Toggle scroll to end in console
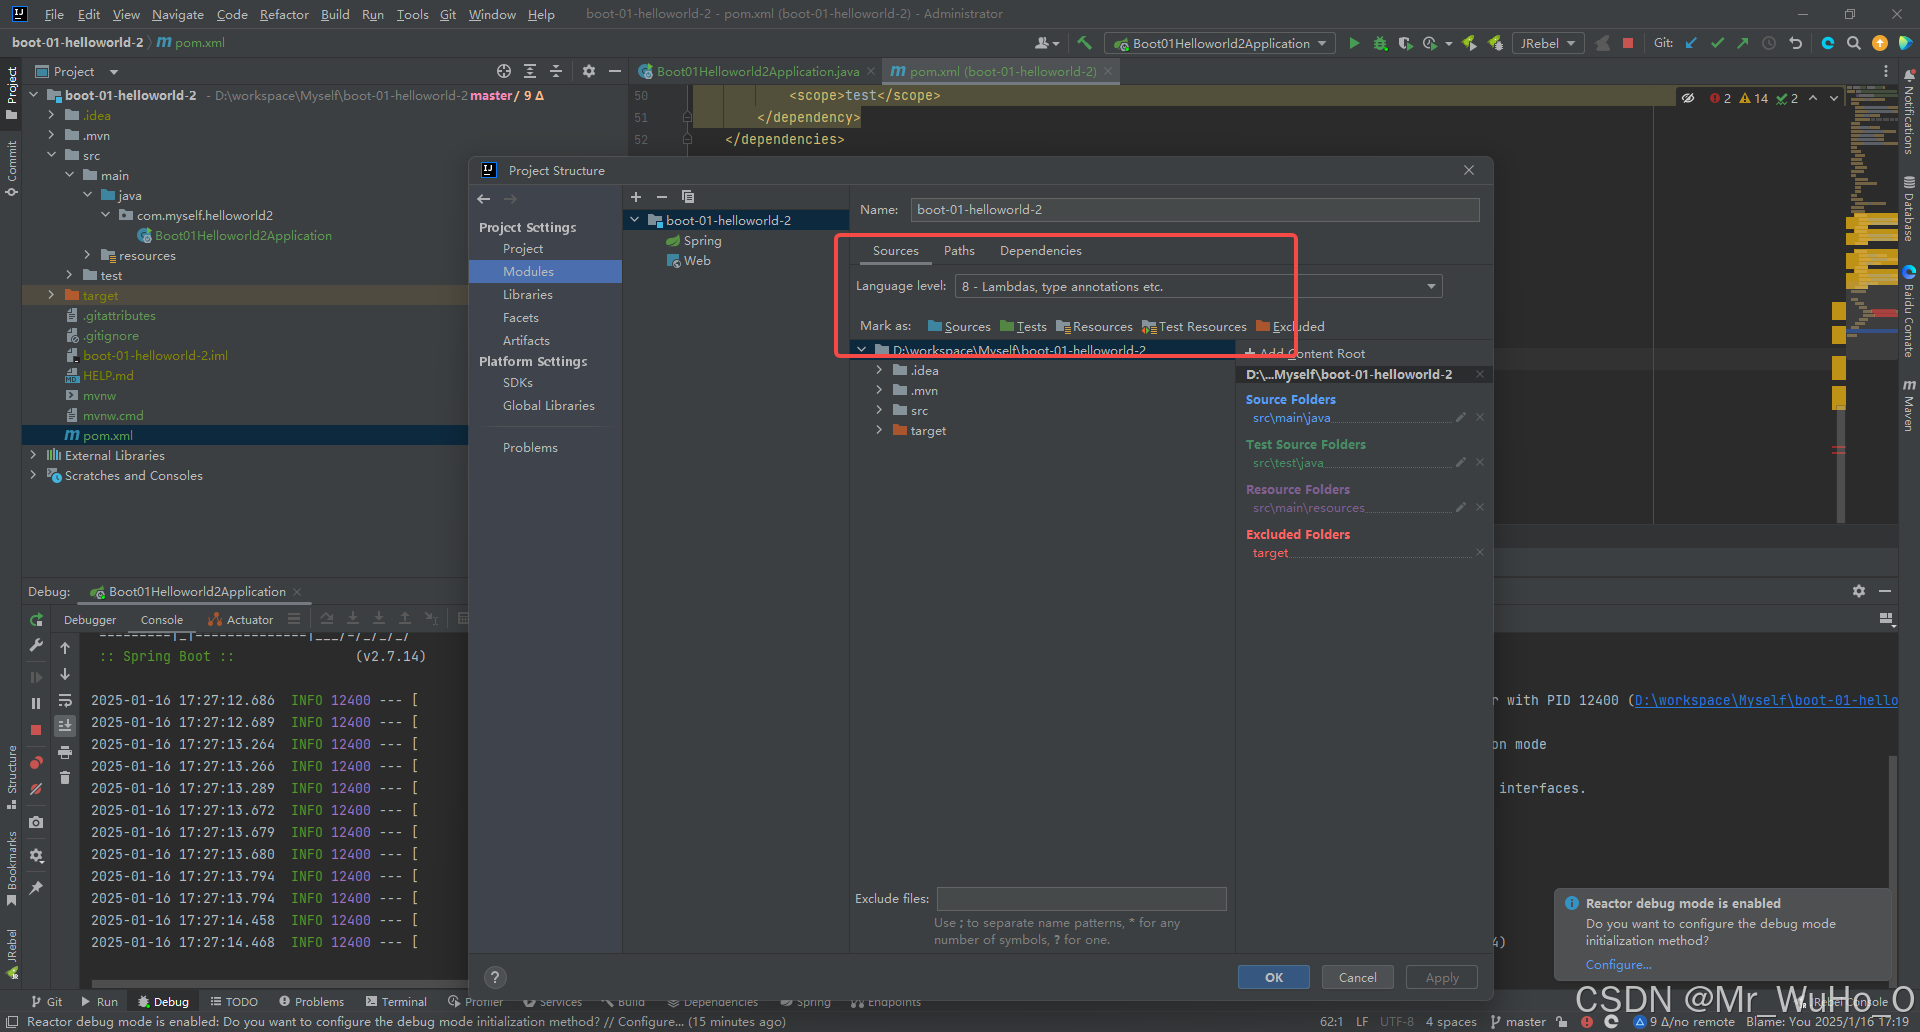The height and width of the screenshot is (1032, 1920). pos(65,725)
